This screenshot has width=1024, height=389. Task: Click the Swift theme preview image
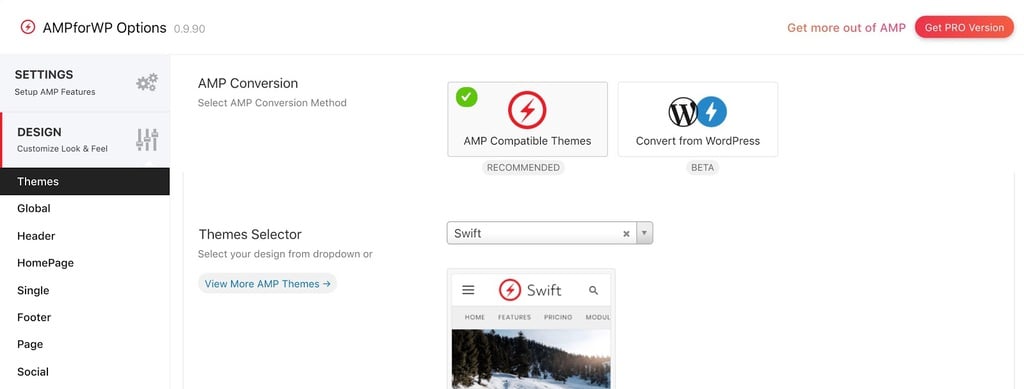pyautogui.click(x=531, y=329)
